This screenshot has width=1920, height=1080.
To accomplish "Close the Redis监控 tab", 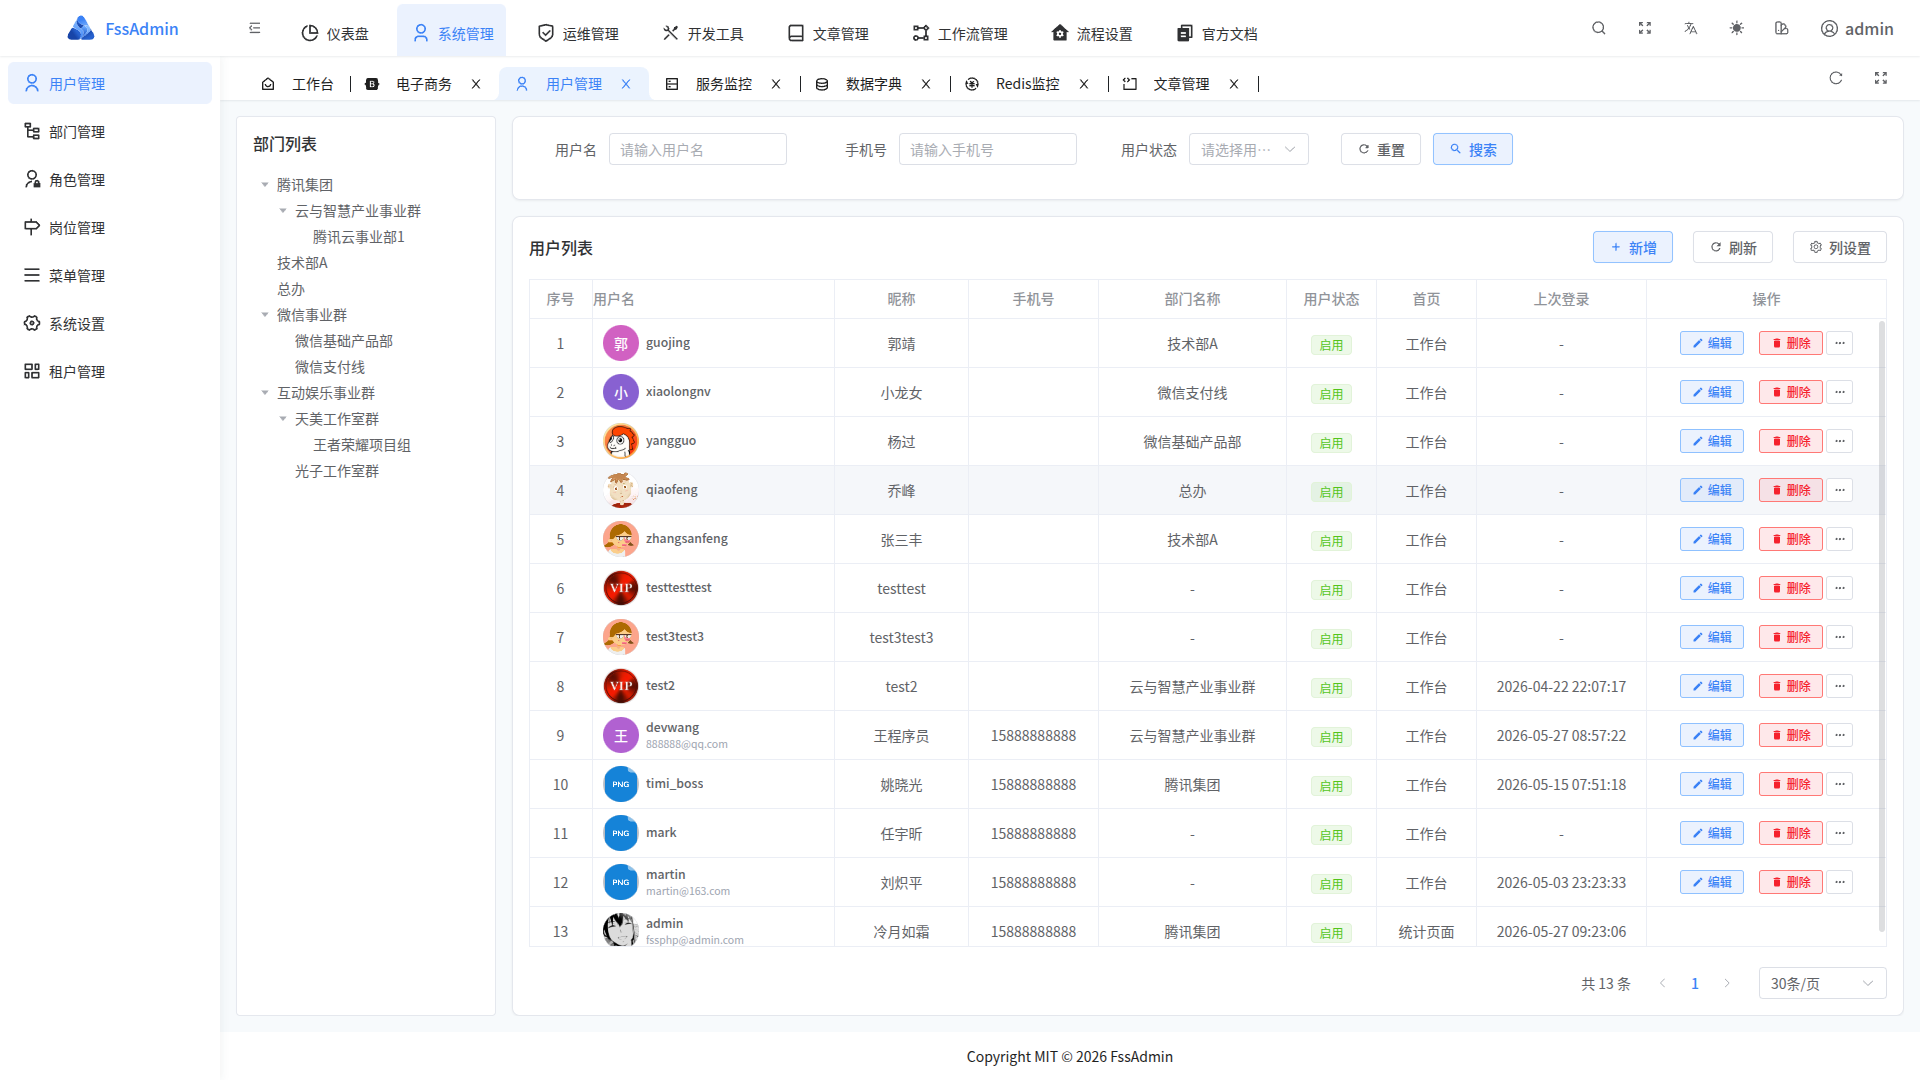I will pyautogui.click(x=1084, y=84).
